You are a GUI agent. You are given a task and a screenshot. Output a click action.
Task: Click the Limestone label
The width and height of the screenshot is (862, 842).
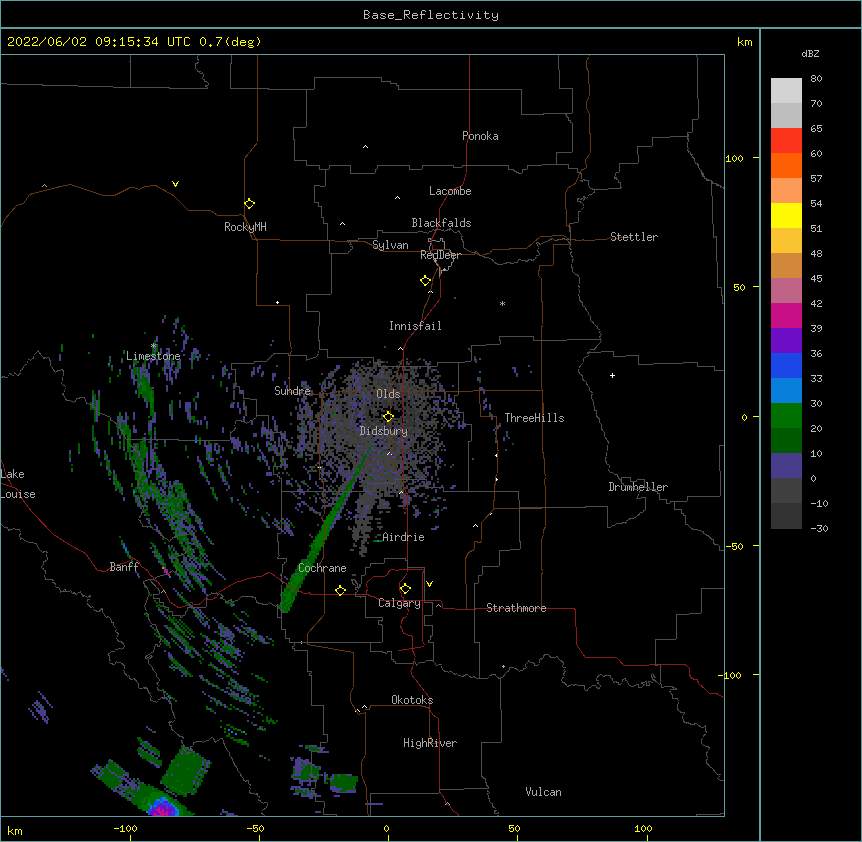(153, 356)
